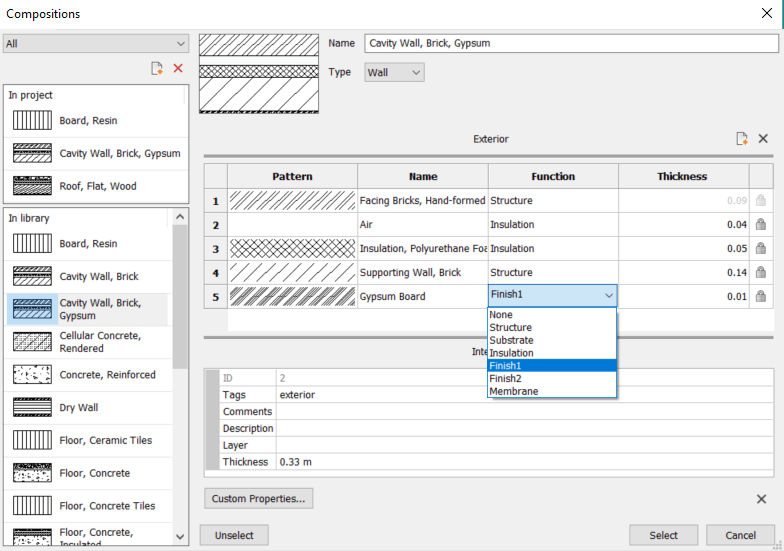
Task: Click crosshatch pattern of Polyurethane ply
Action: tap(292, 248)
